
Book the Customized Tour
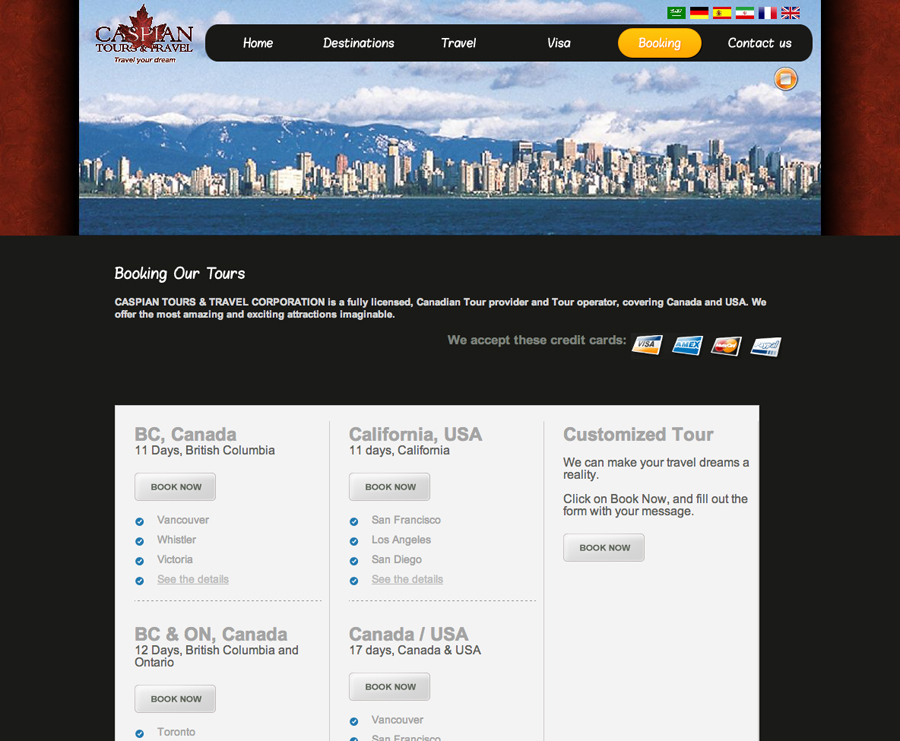pyautogui.click(x=604, y=548)
